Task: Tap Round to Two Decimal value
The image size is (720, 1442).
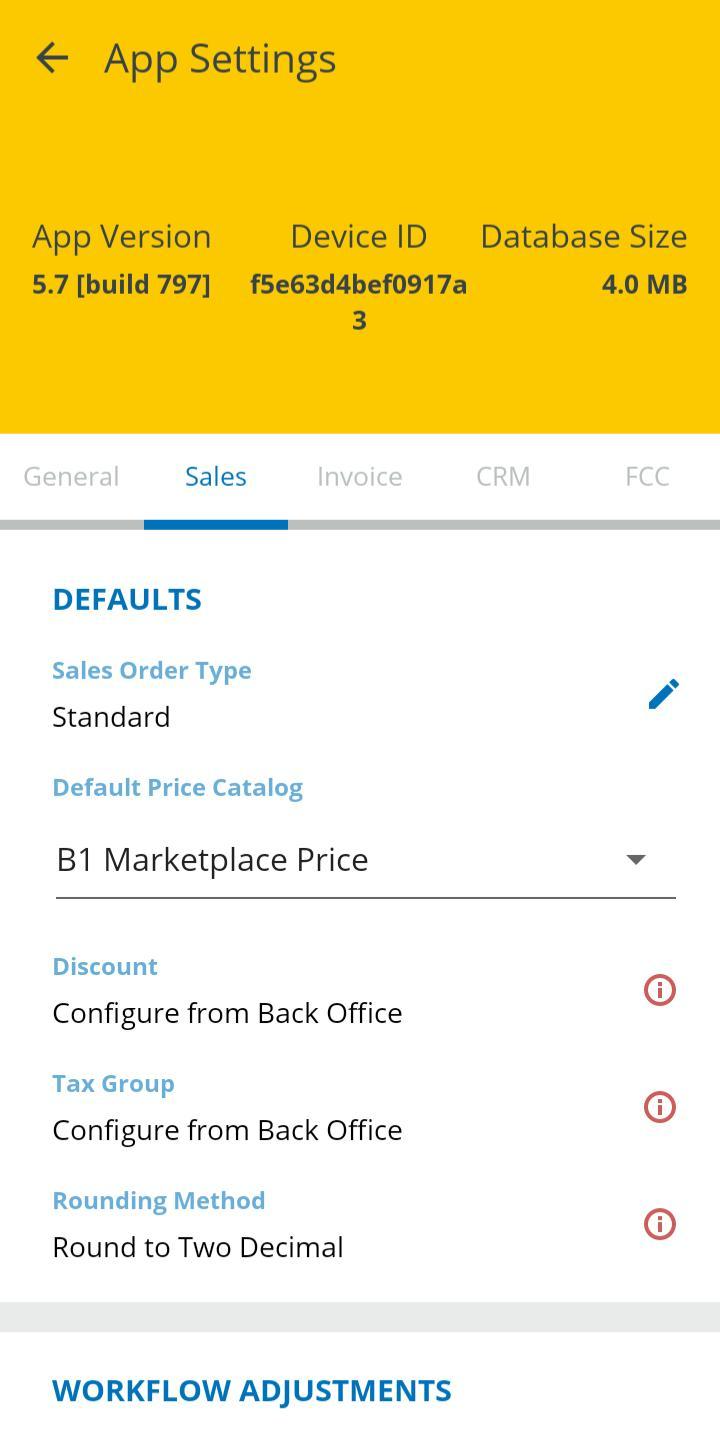Action: pos(198,1247)
